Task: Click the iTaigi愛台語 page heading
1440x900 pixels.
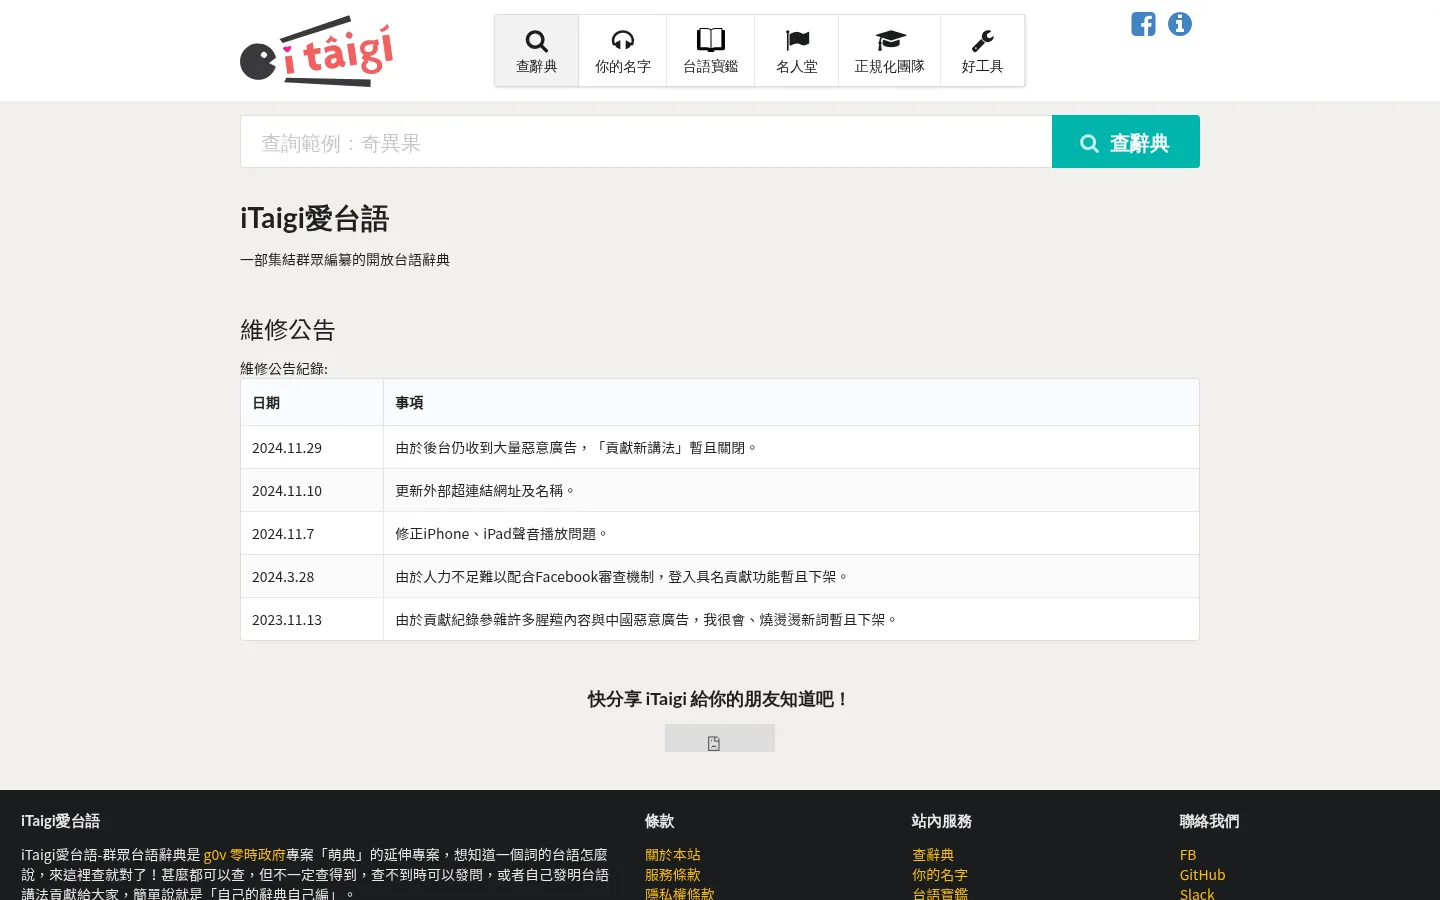Action: [x=314, y=218]
